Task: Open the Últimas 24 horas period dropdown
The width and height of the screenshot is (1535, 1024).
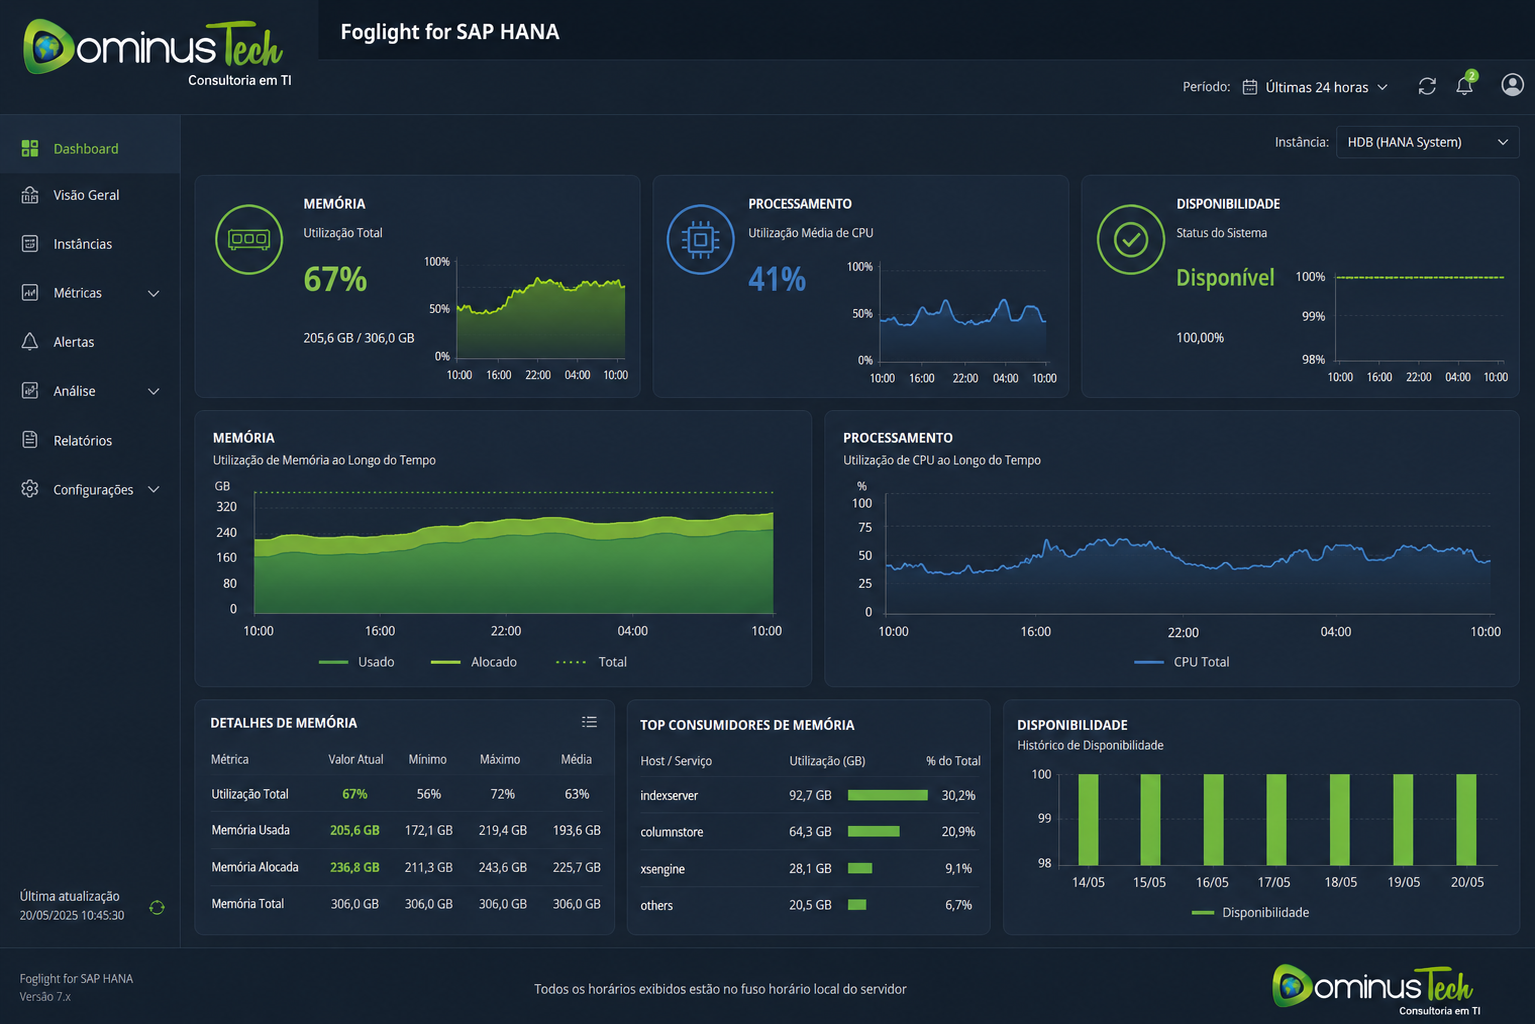Action: coord(1316,87)
